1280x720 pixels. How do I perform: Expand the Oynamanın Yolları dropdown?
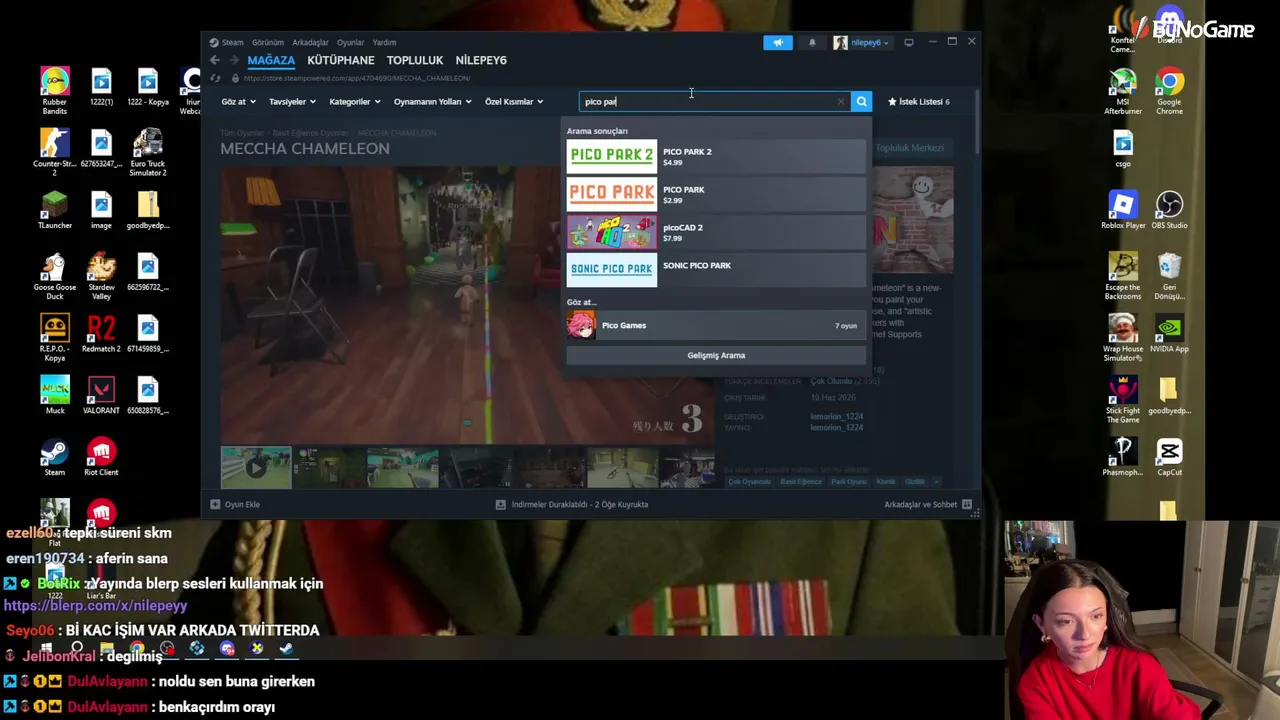coord(432,101)
